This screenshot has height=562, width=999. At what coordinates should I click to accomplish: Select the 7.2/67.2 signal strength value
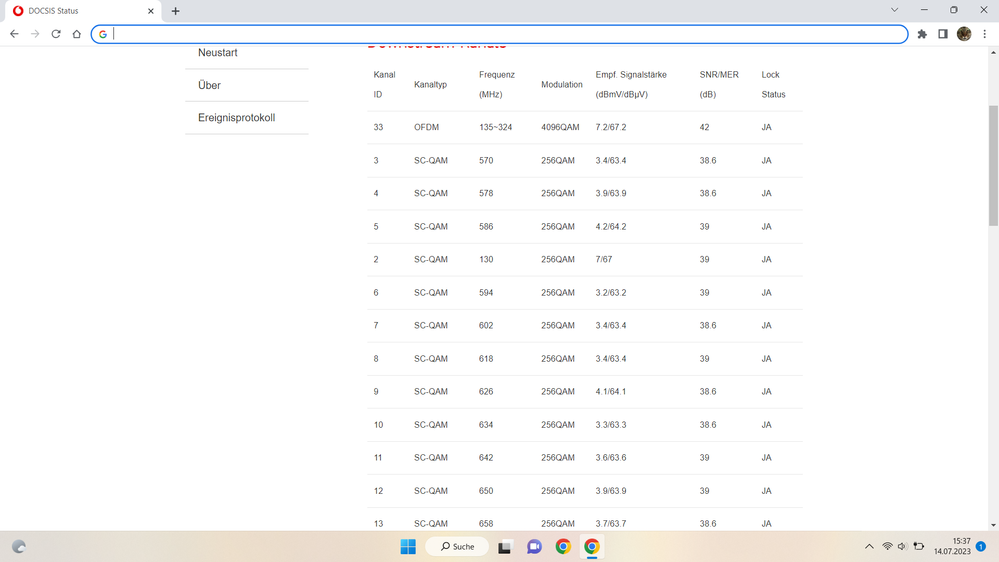point(611,127)
